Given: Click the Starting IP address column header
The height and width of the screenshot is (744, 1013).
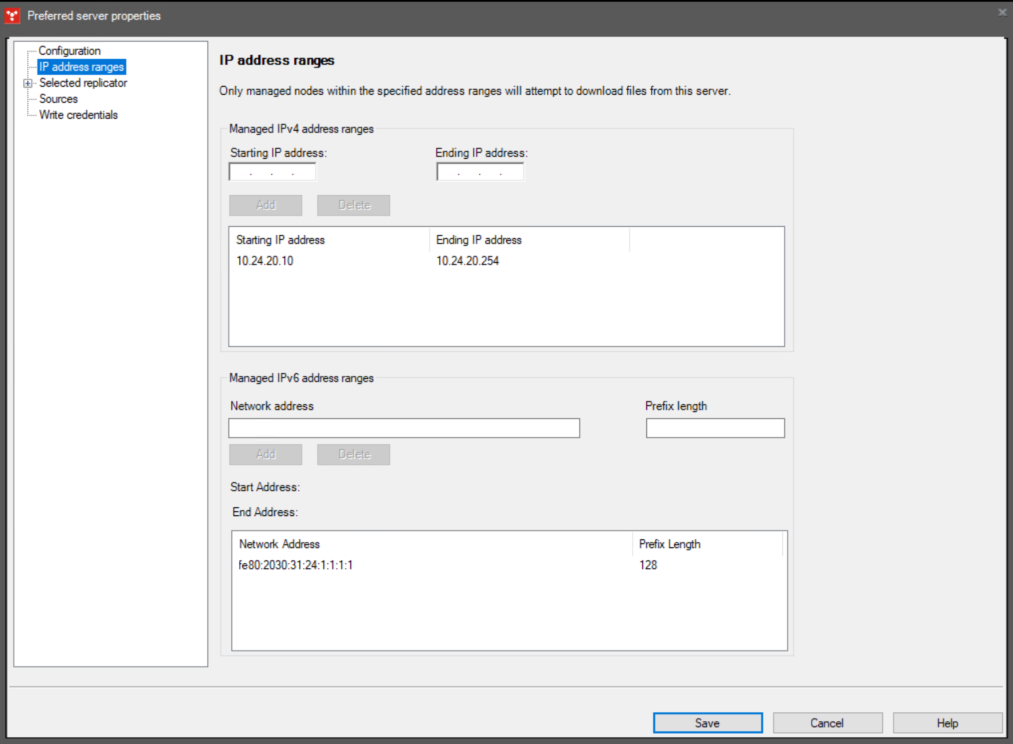Looking at the screenshot, I should 329,240.
